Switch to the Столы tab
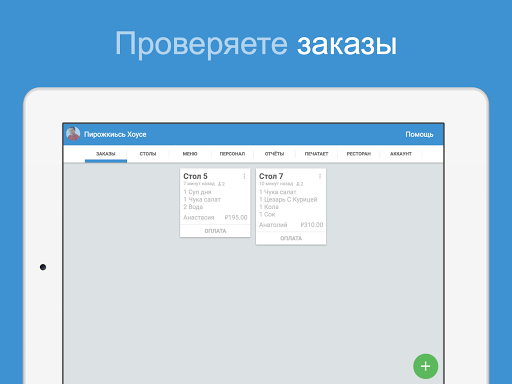 [x=148, y=154]
